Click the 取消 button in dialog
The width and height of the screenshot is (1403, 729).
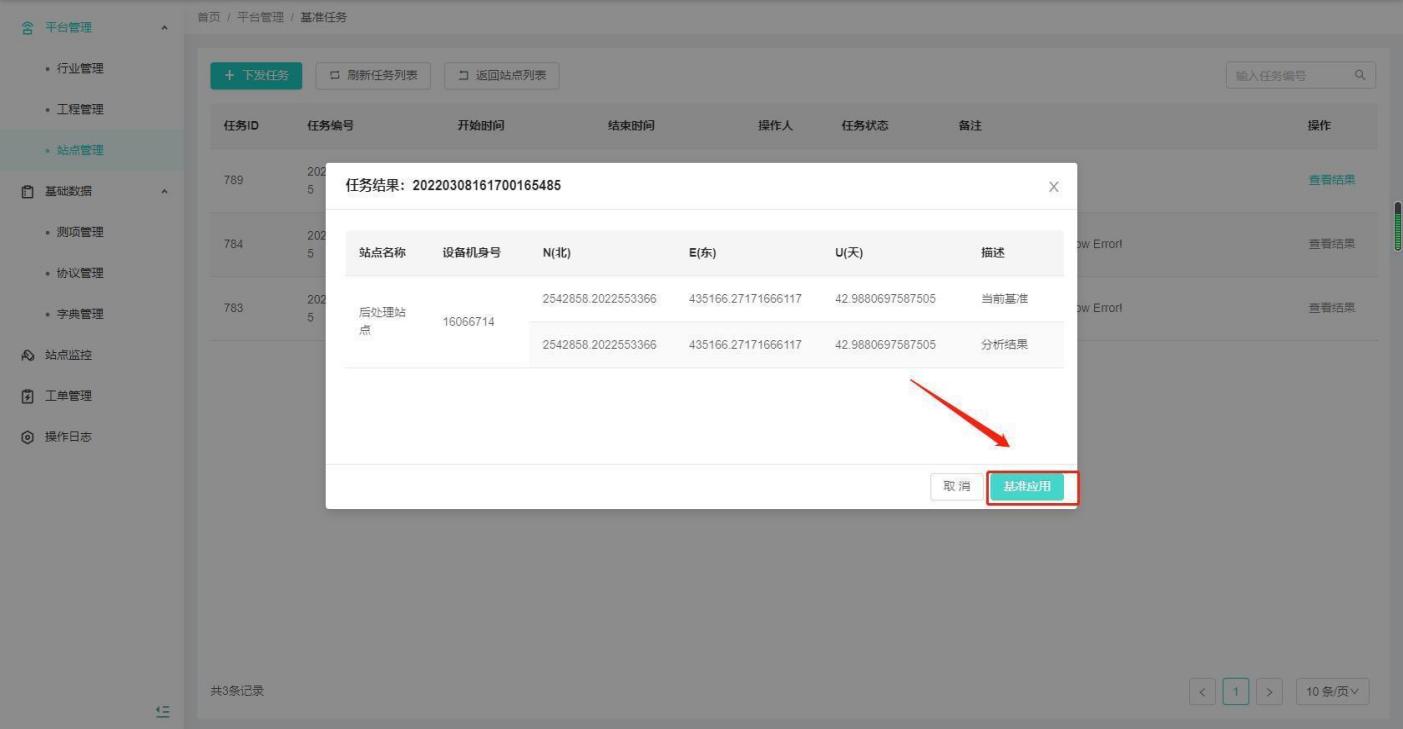click(956, 487)
